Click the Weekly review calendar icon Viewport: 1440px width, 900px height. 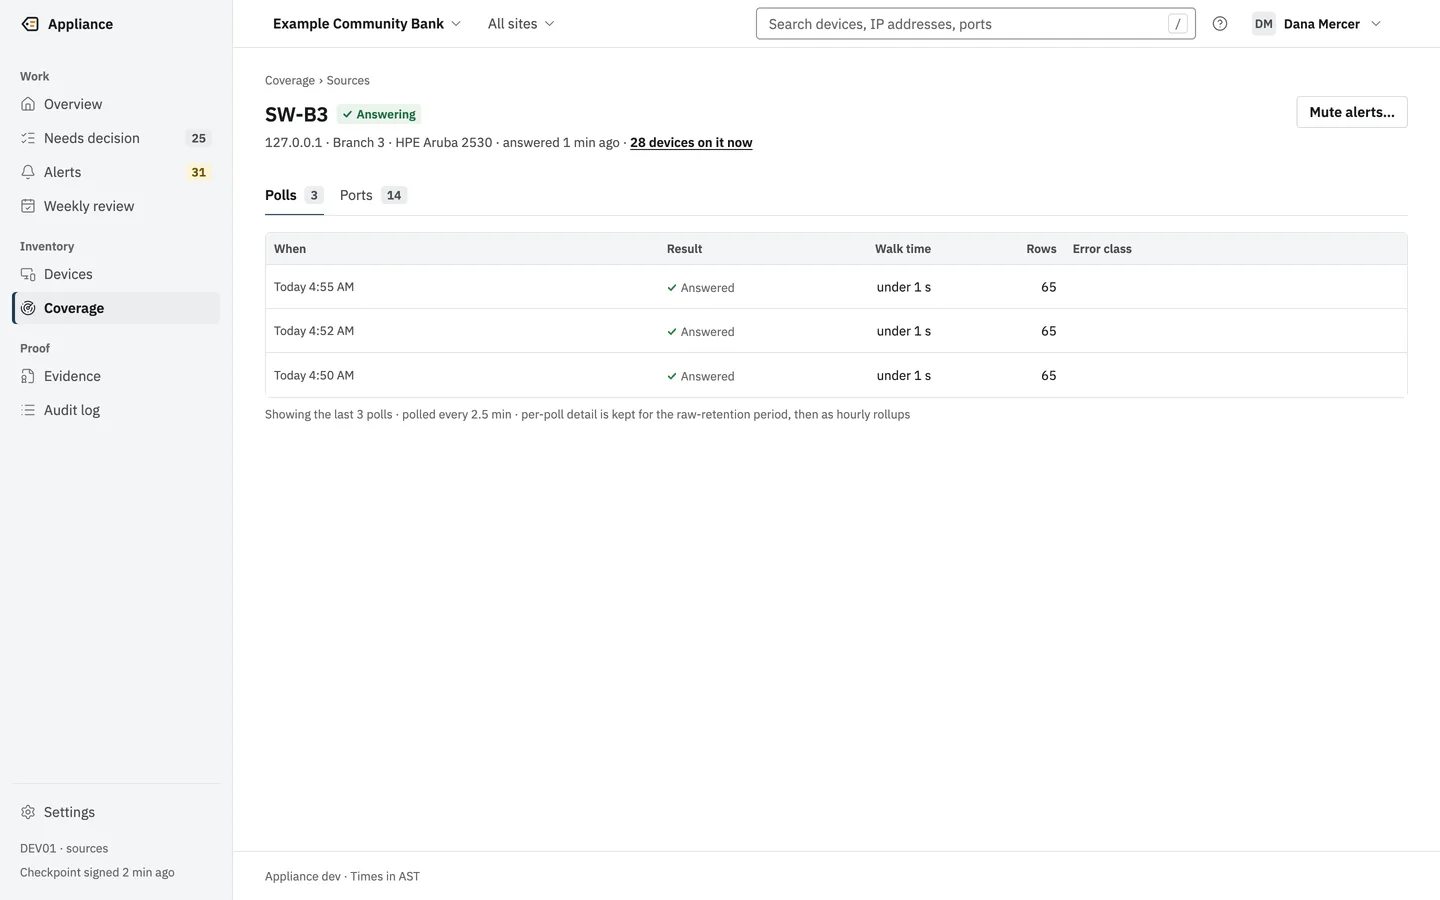pyautogui.click(x=28, y=206)
